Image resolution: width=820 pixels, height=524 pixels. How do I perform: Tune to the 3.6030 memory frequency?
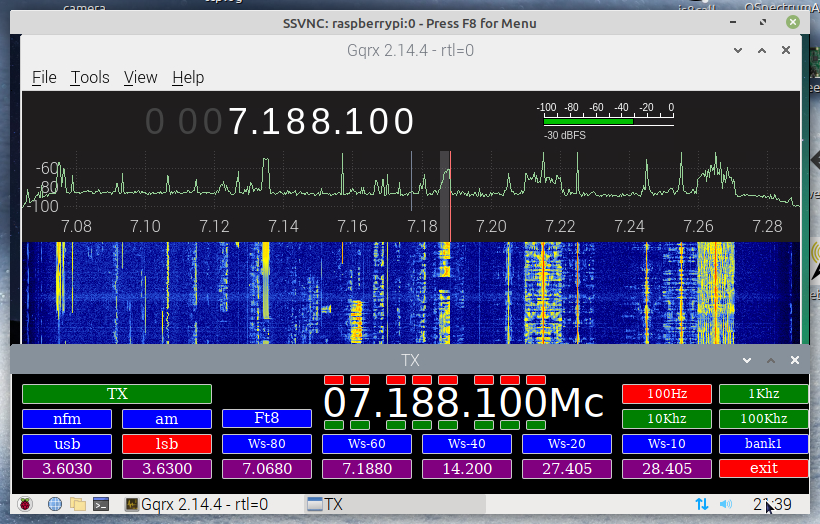(67, 469)
